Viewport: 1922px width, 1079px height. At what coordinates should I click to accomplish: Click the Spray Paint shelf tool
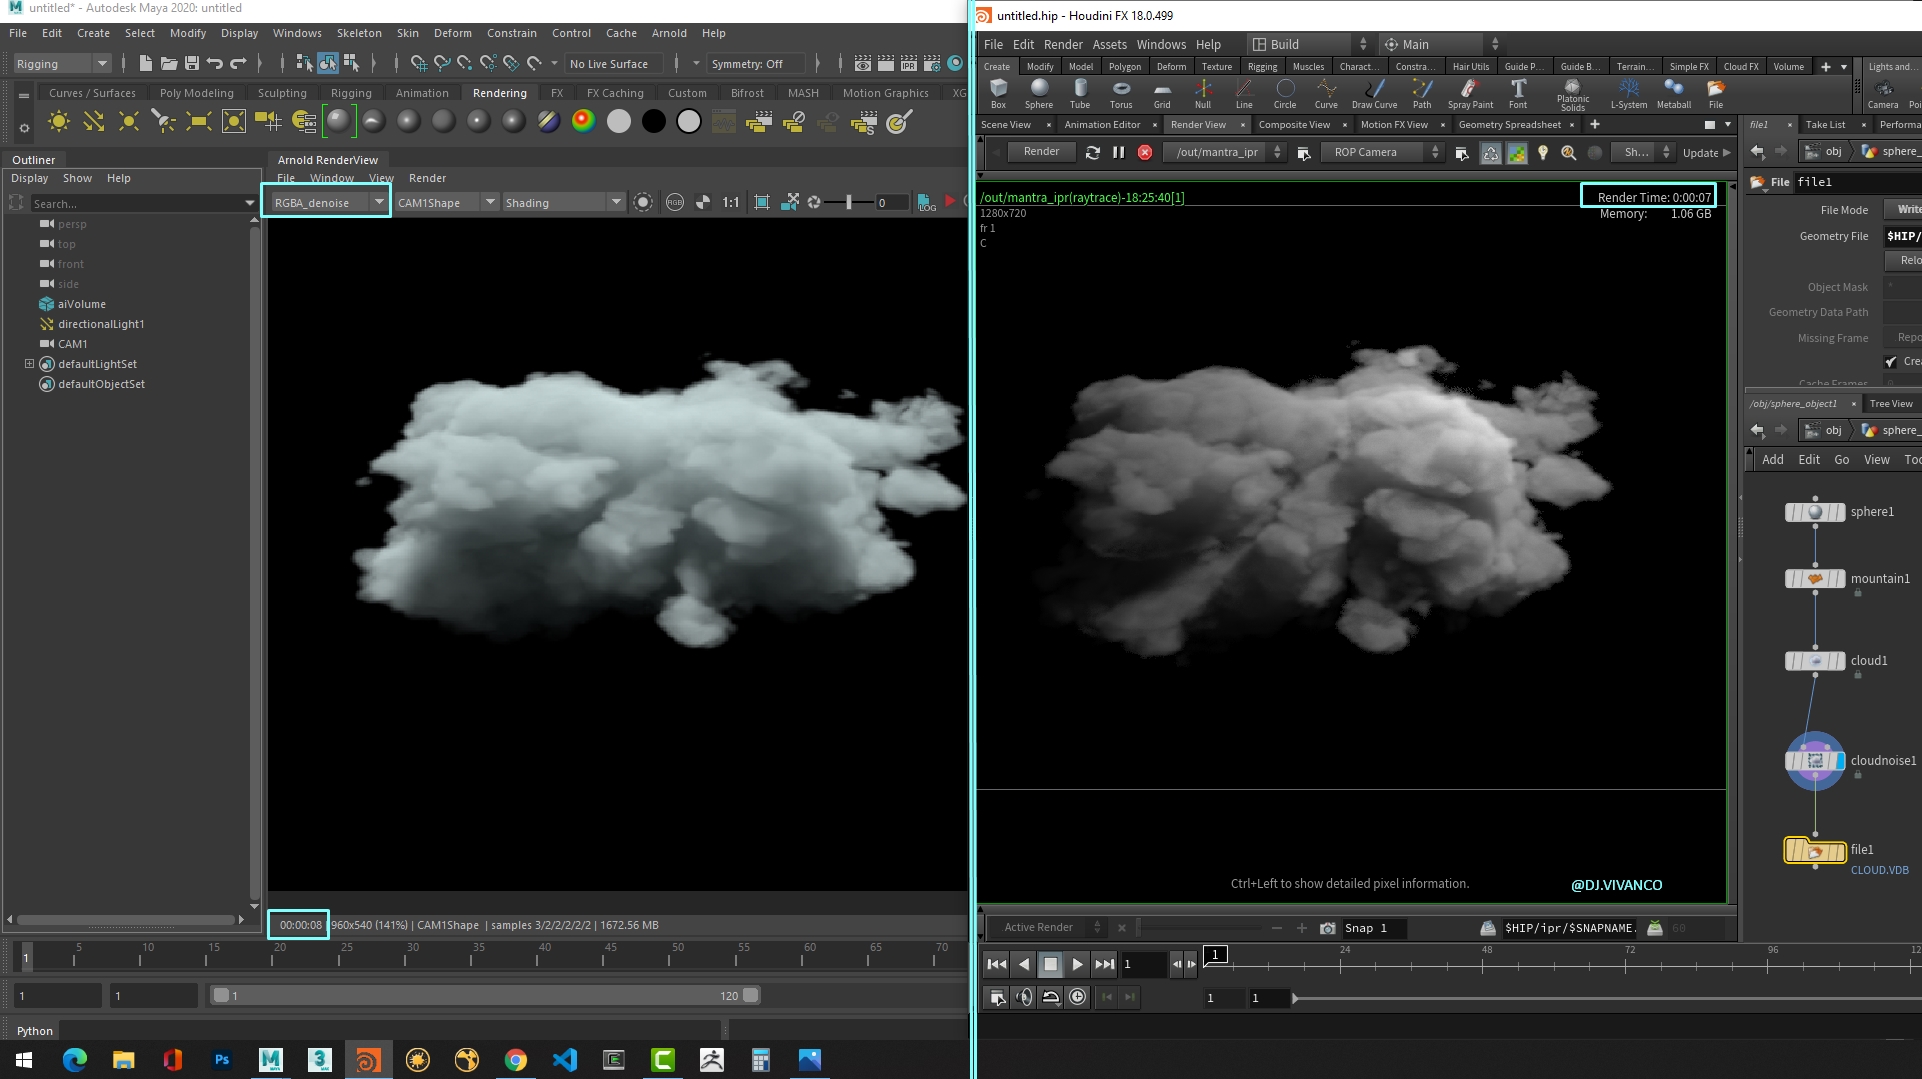[1469, 93]
